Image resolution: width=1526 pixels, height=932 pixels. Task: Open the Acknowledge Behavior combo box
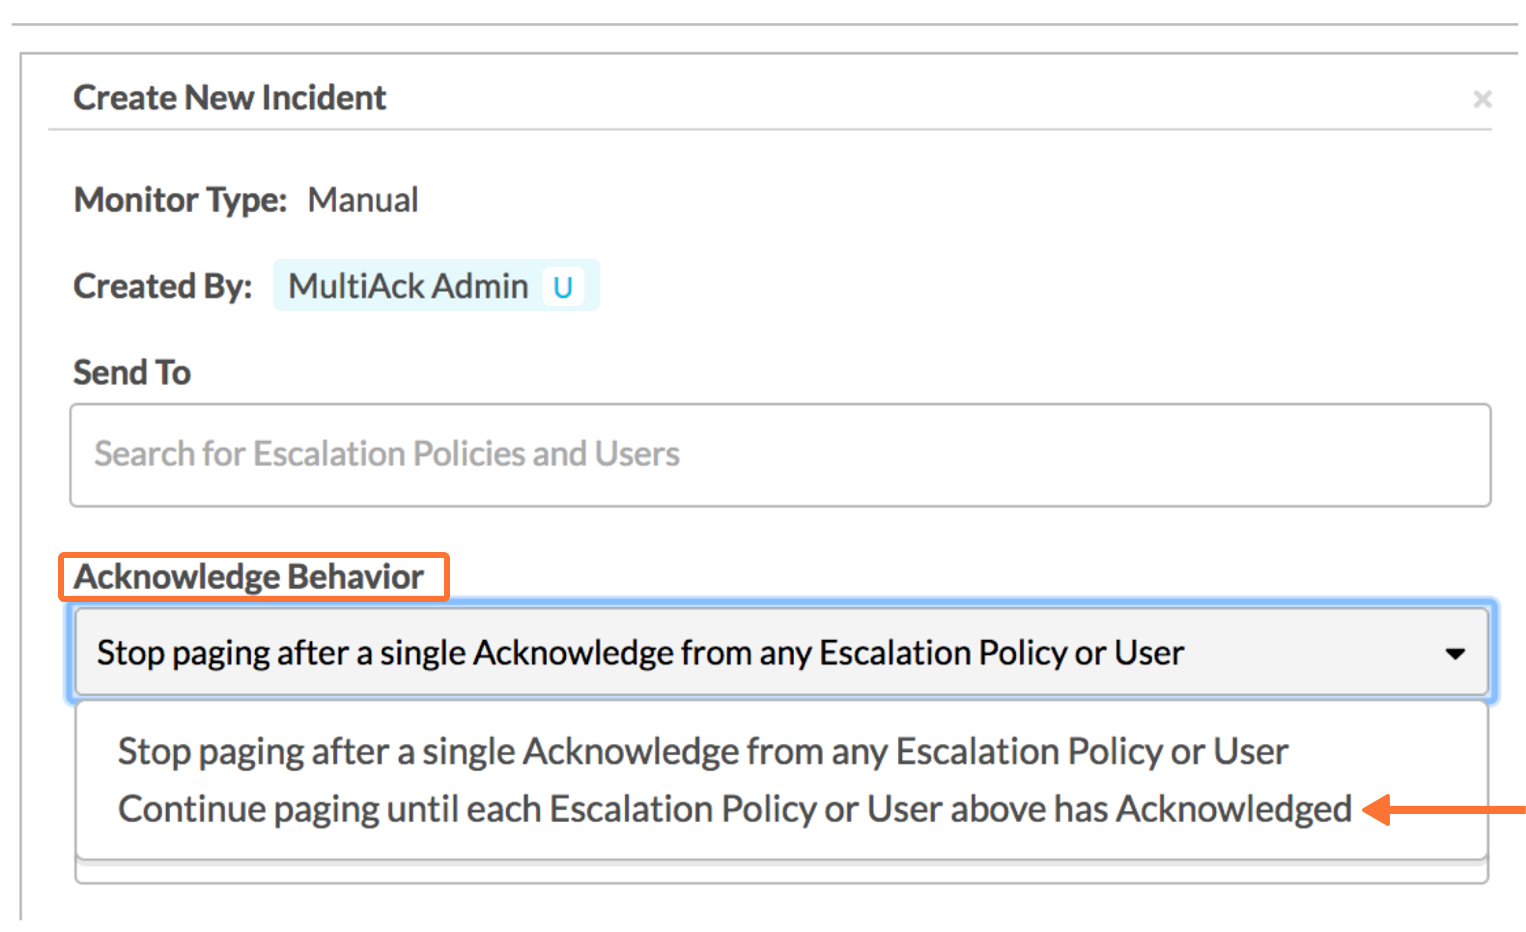[782, 652]
